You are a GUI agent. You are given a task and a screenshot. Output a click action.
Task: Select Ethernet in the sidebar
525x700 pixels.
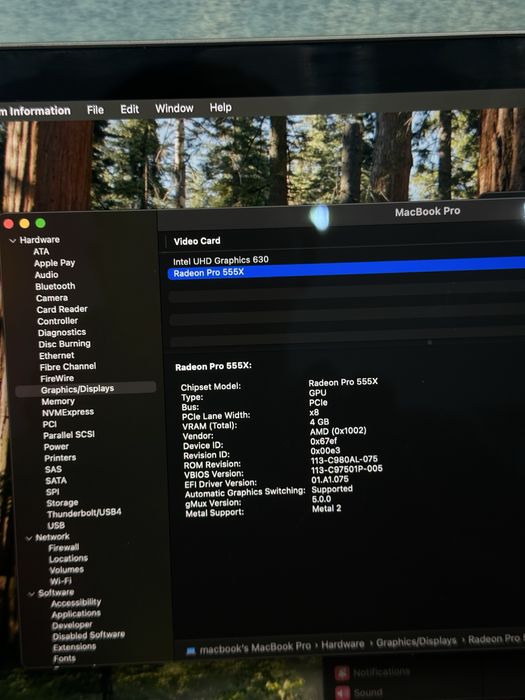click(57, 355)
